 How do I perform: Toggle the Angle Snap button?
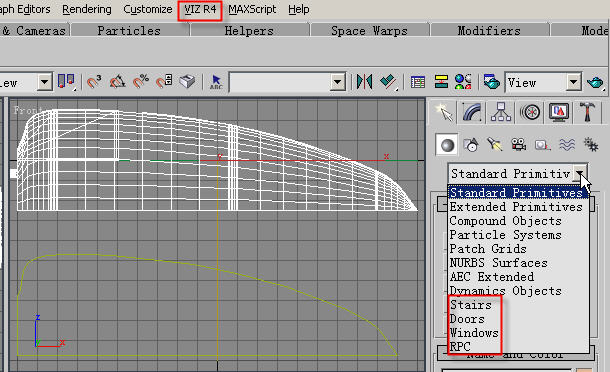(117, 82)
